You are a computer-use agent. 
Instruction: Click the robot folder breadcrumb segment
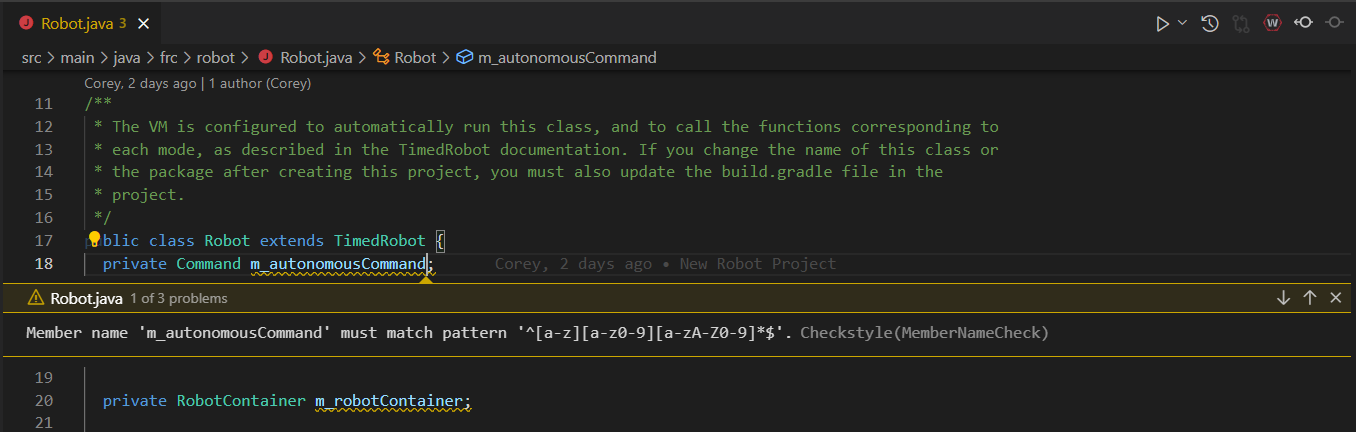216,57
